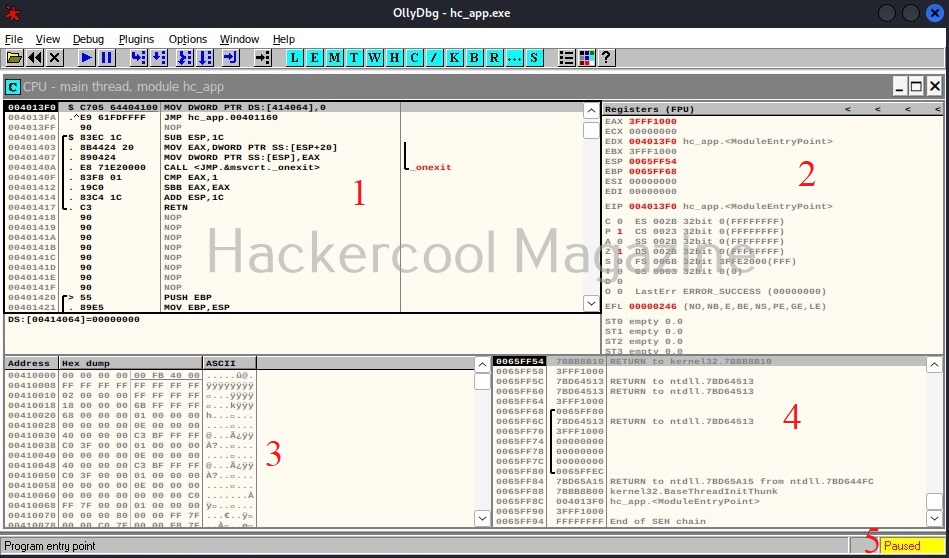Viewport: 949px width, 558px height.
Task: Click the EAX register value 3FFF1000
Action: pos(652,121)
